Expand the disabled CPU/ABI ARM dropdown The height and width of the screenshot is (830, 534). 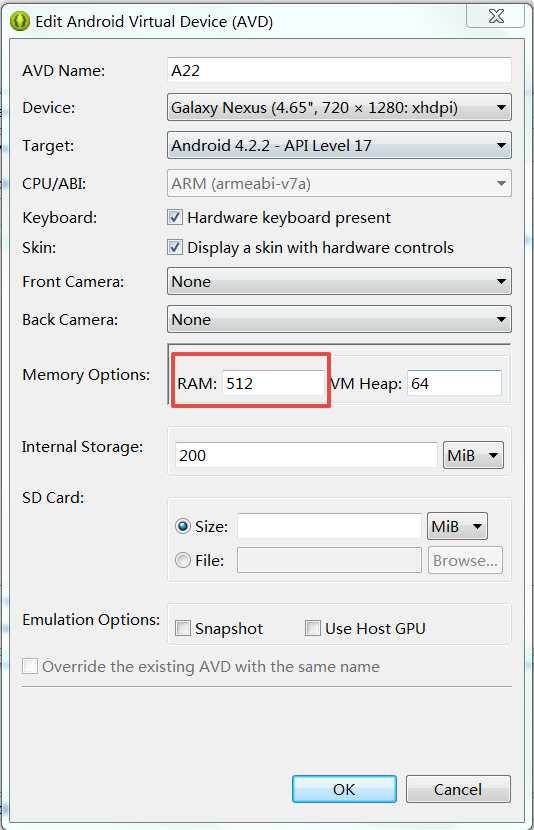point(339,183)
